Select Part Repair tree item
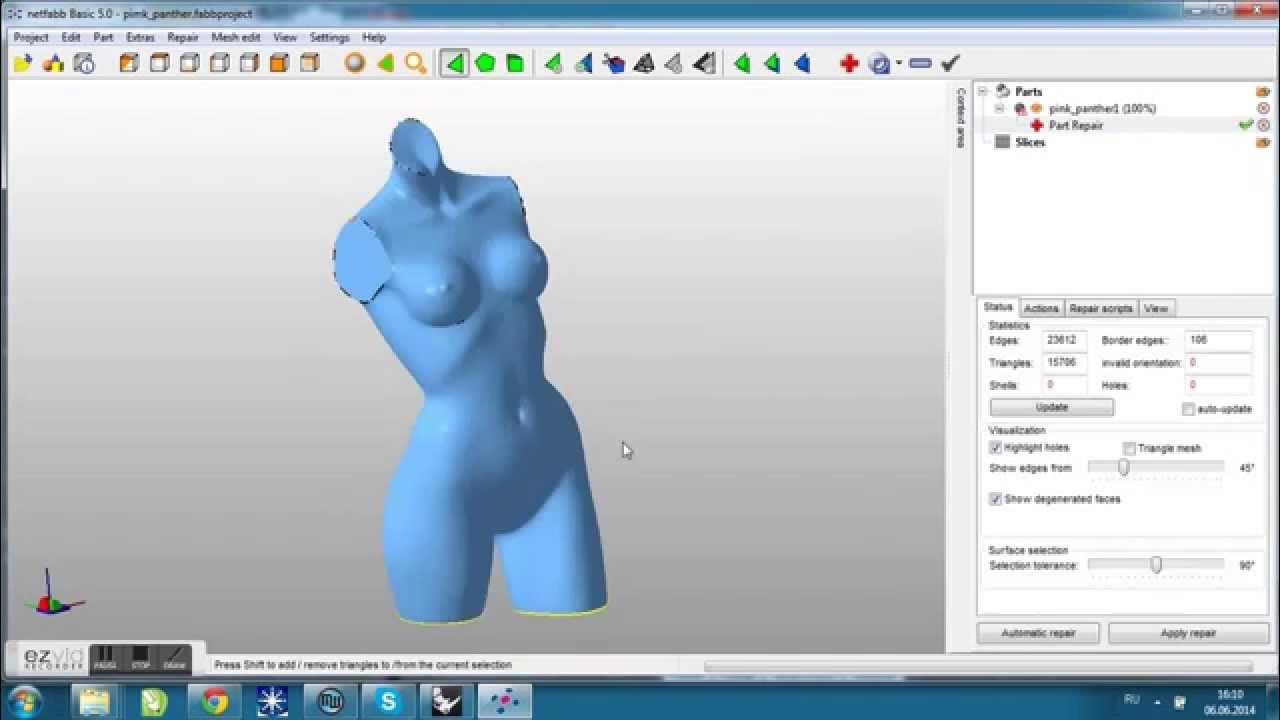Viewport: 1280px width, 720px height. (1076, 125)
